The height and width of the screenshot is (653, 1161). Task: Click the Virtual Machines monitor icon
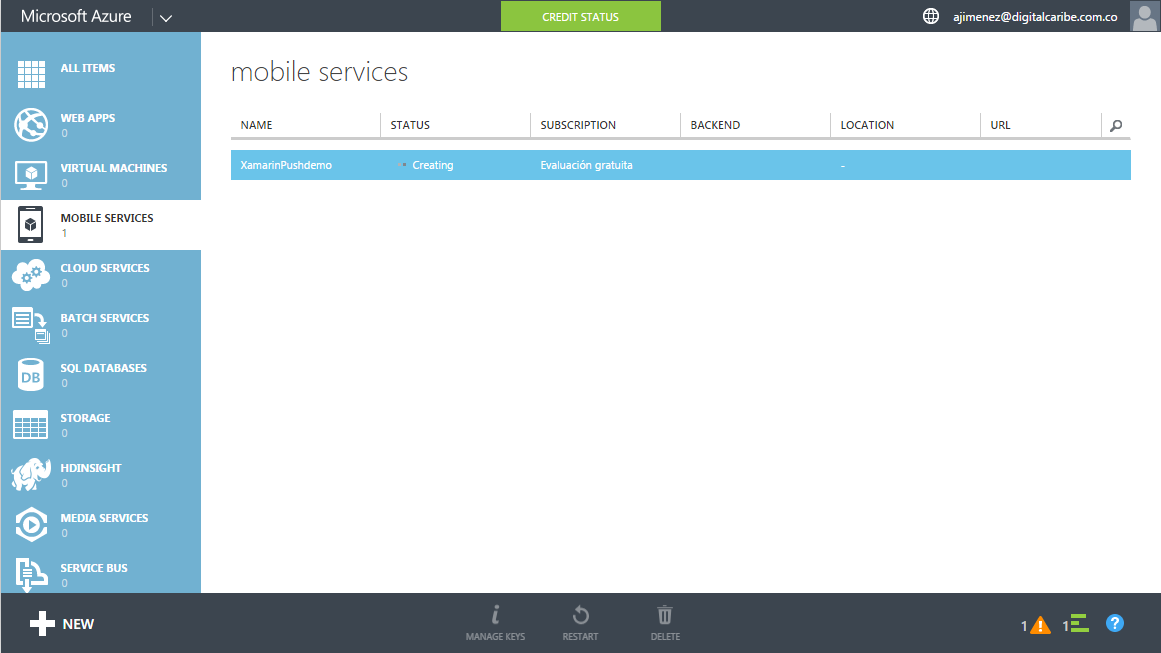31,175
